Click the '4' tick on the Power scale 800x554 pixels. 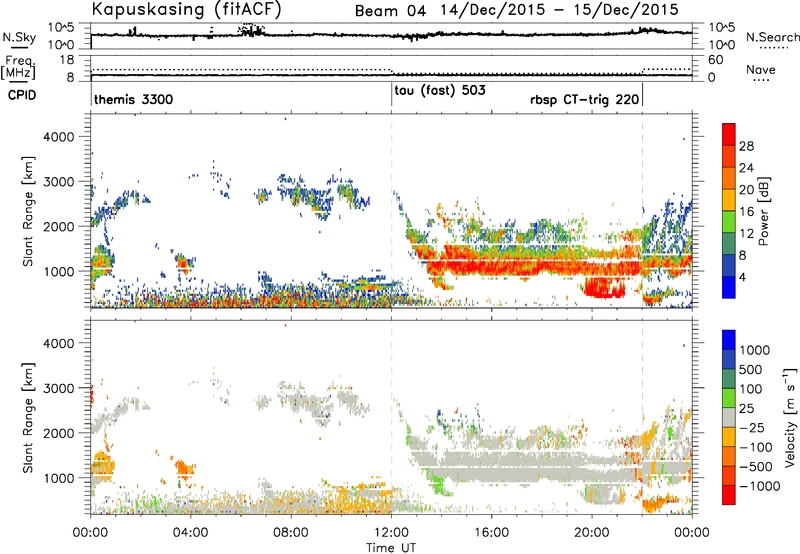click(743, 278)
